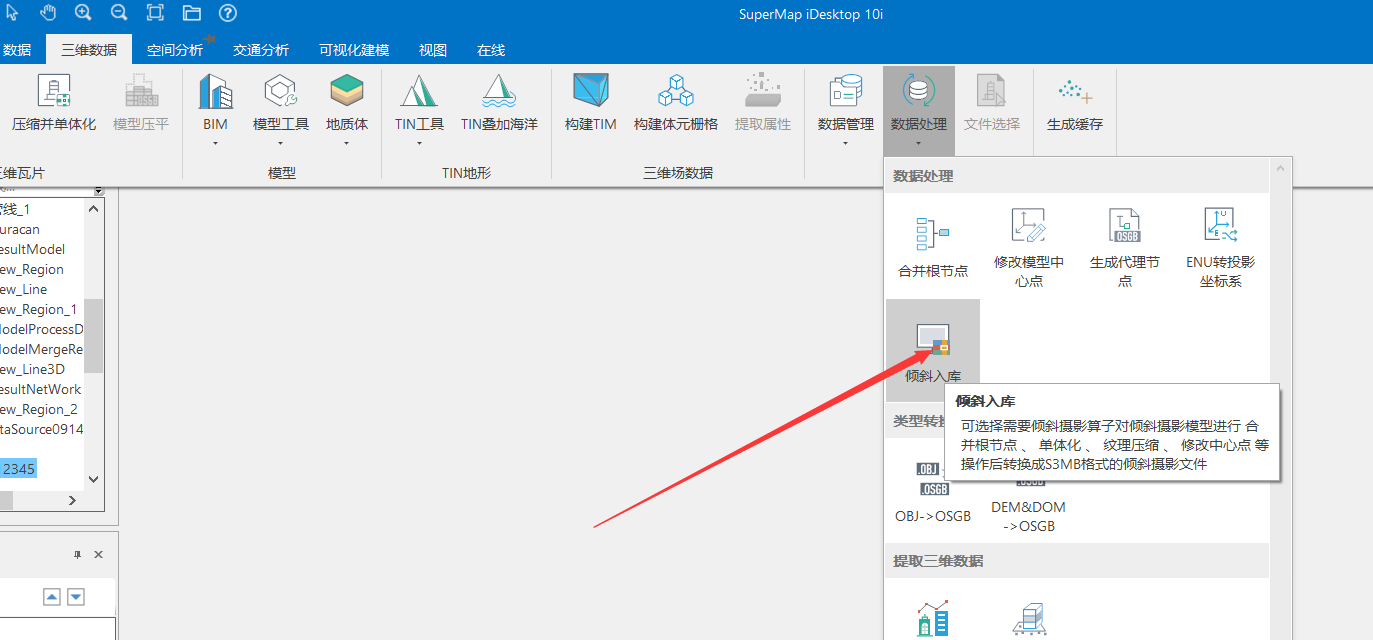
Task: Select the item ending 'ew_Region' in list
Action: 32,269
